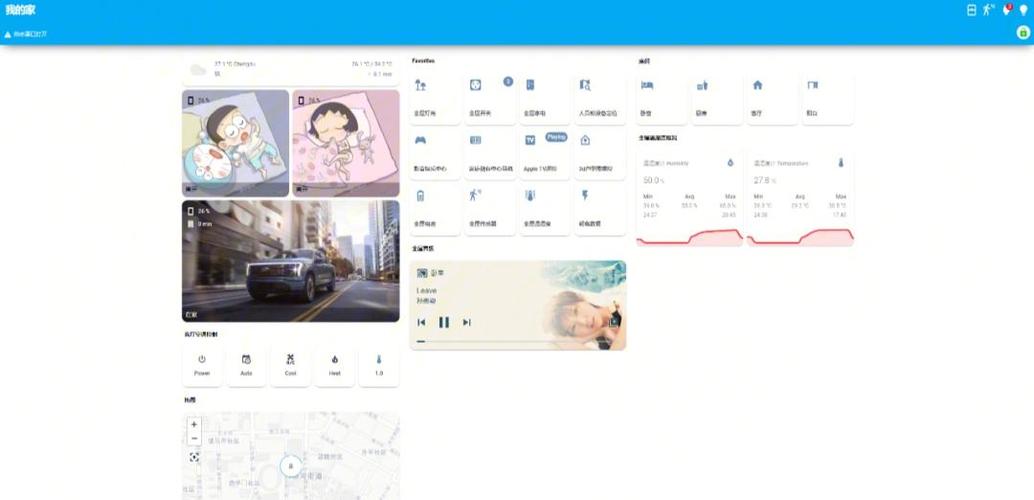1034x500 pixels.
Task: Open the whole-house battery levels card
Action: coord(435,210)
